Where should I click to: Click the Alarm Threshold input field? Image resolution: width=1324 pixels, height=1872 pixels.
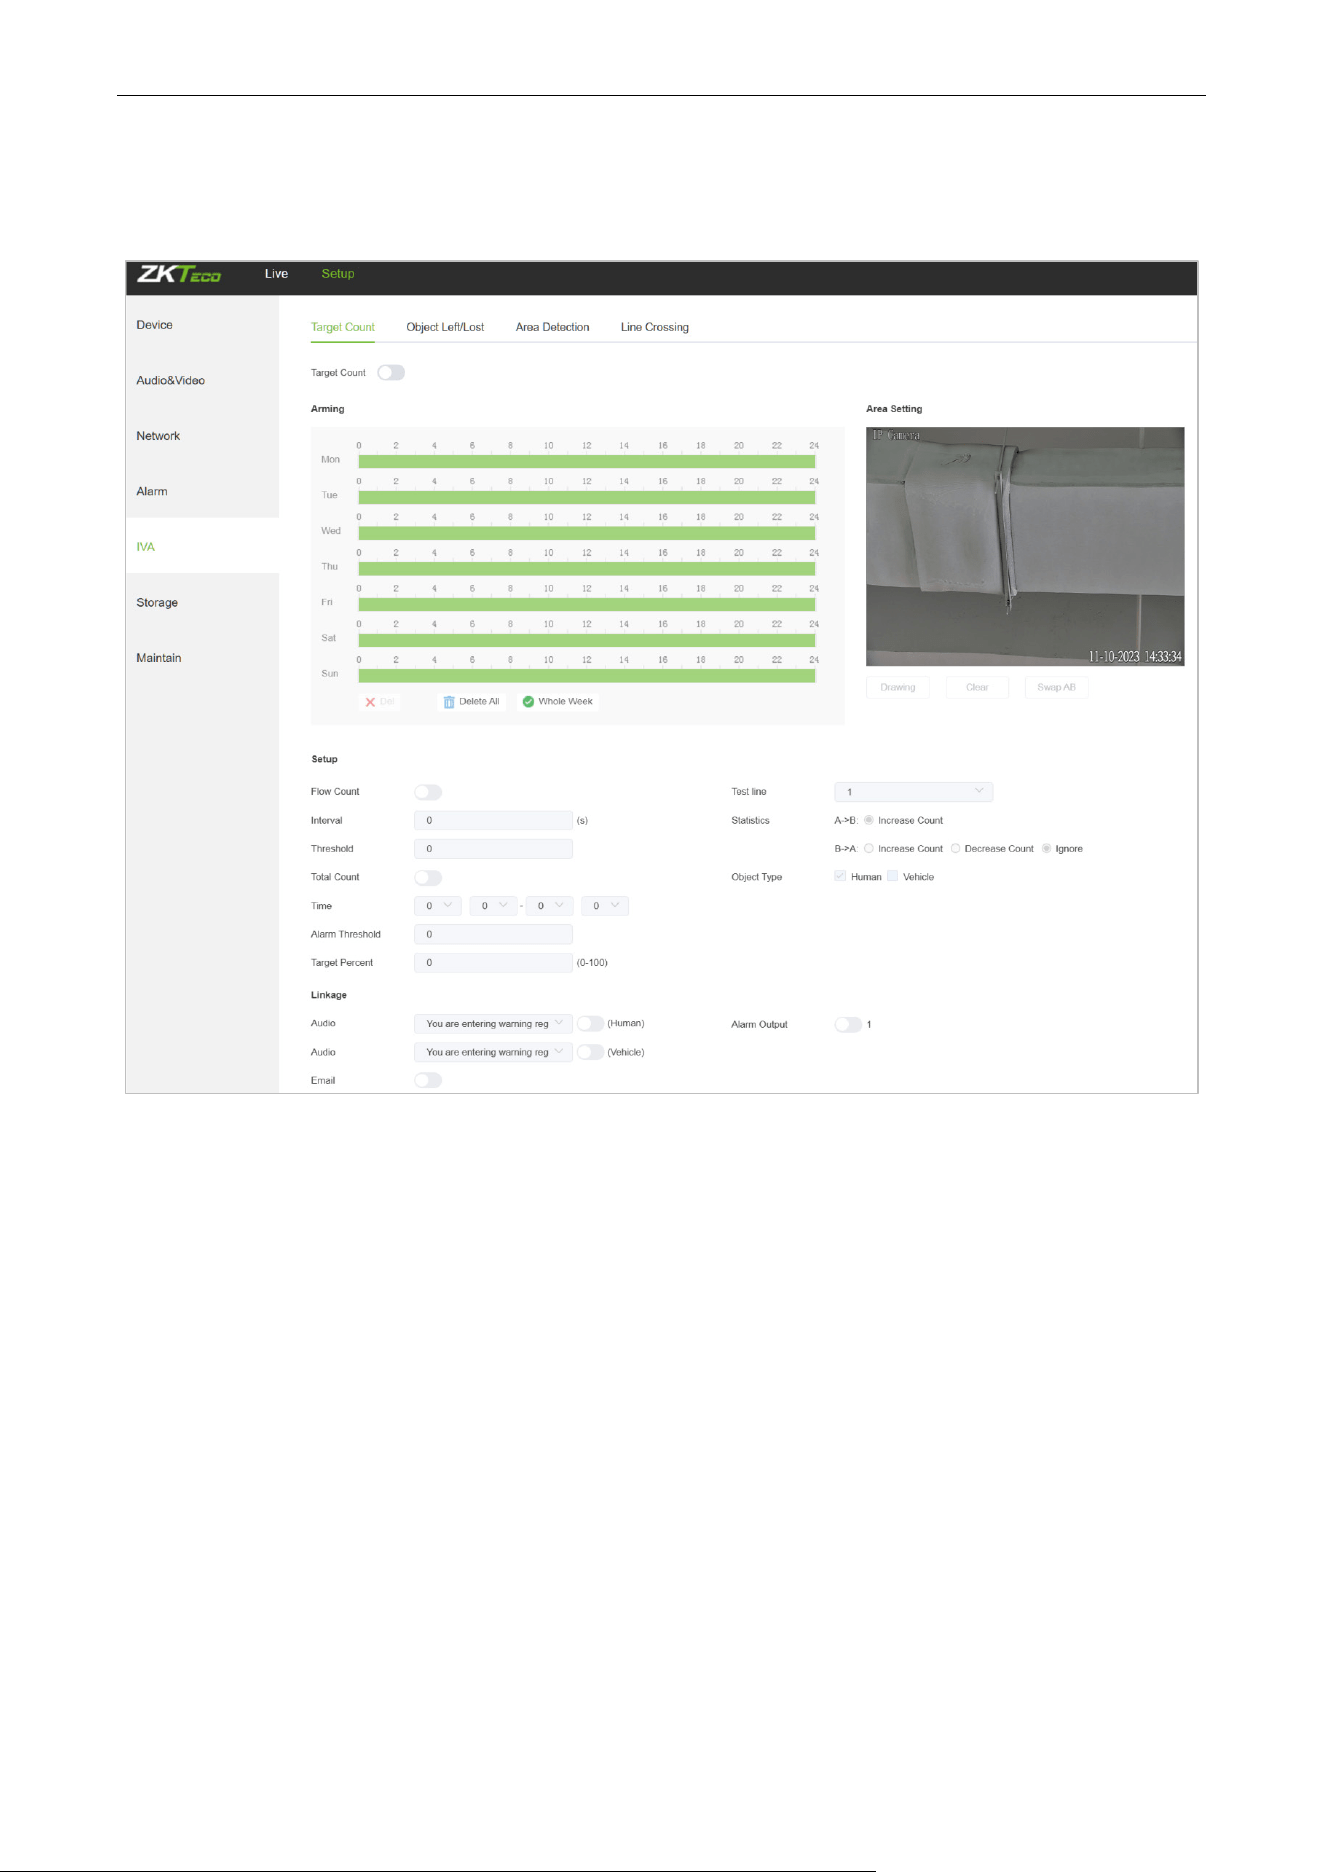[x=493, y=935]
